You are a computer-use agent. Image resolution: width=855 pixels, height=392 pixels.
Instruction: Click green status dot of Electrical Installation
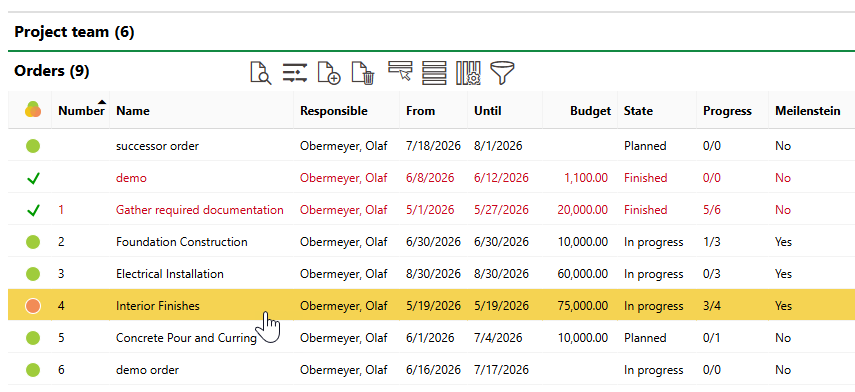click(33, 274)
